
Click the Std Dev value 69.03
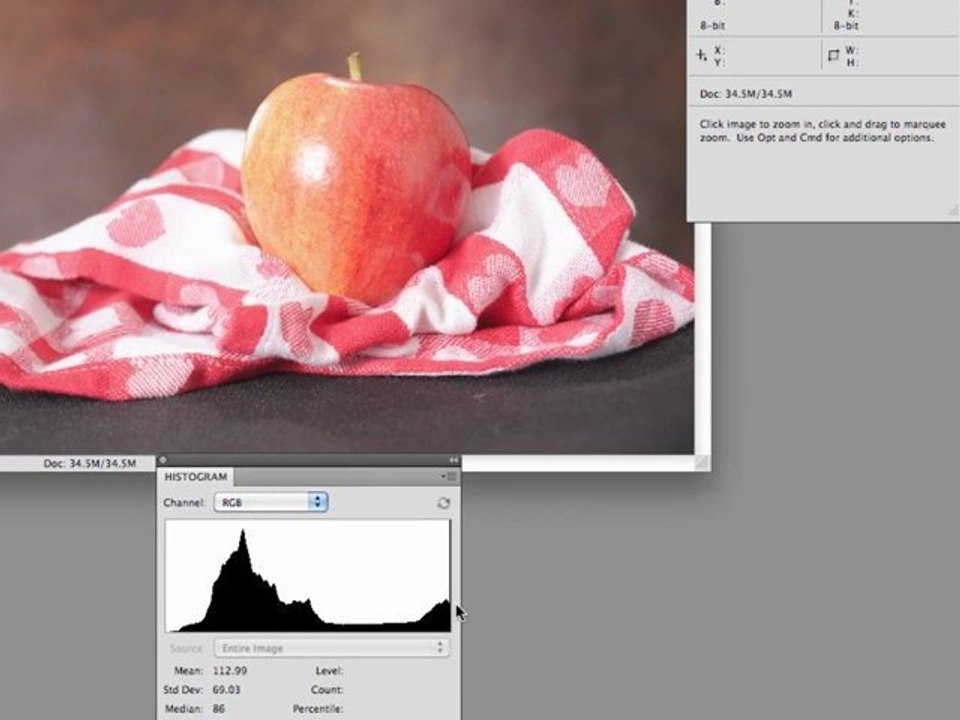(227, 689)
